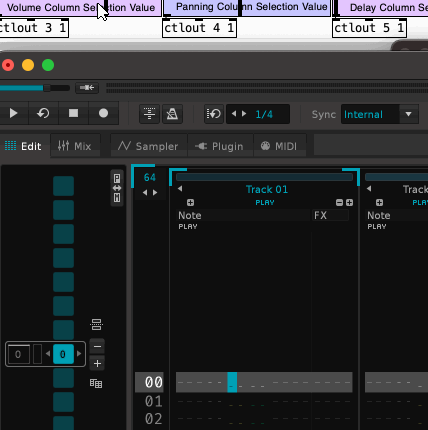Click the plus icon left of Track 01 PLAY
The height and width of the screenshot is (430, 428).
[190, 202]
